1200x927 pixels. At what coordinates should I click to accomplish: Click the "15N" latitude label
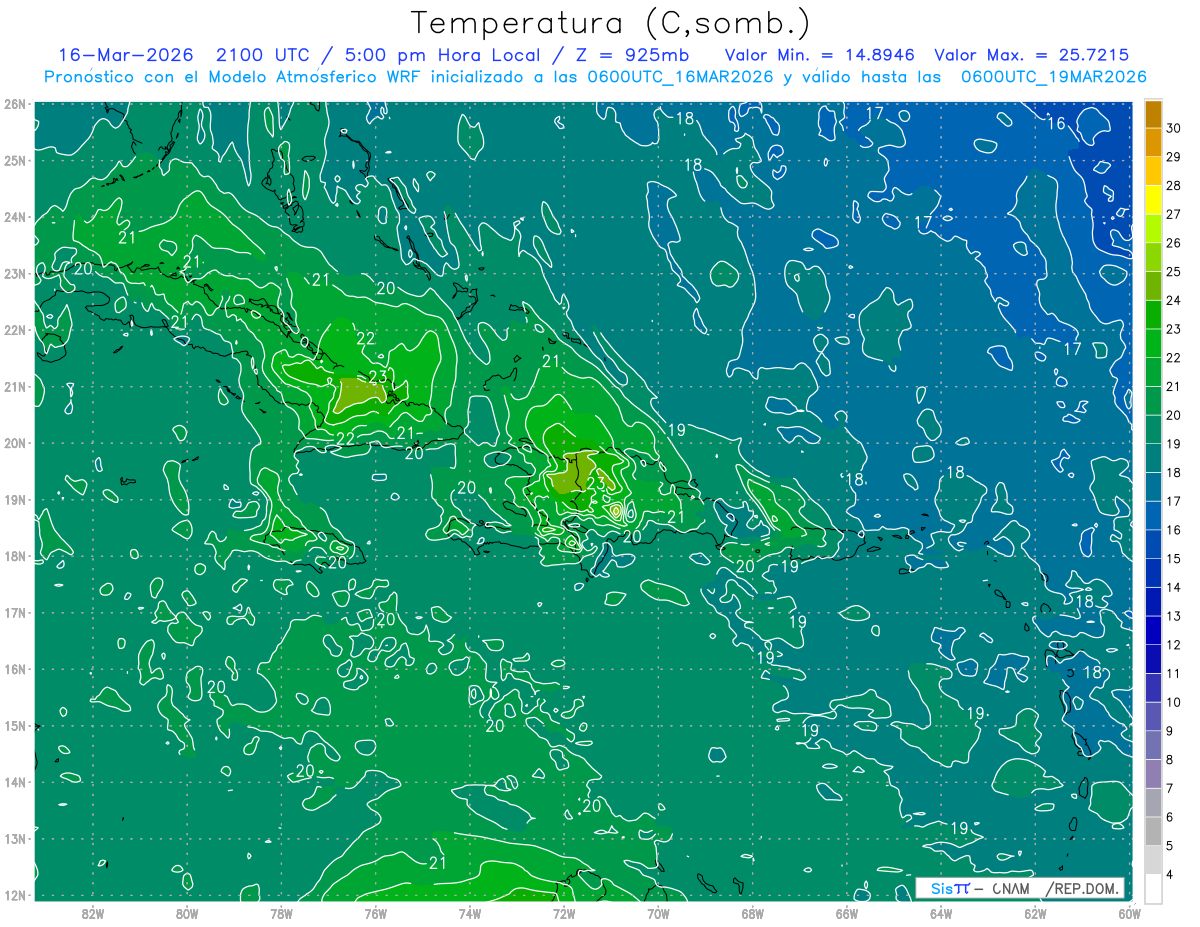tap(15, 725)
